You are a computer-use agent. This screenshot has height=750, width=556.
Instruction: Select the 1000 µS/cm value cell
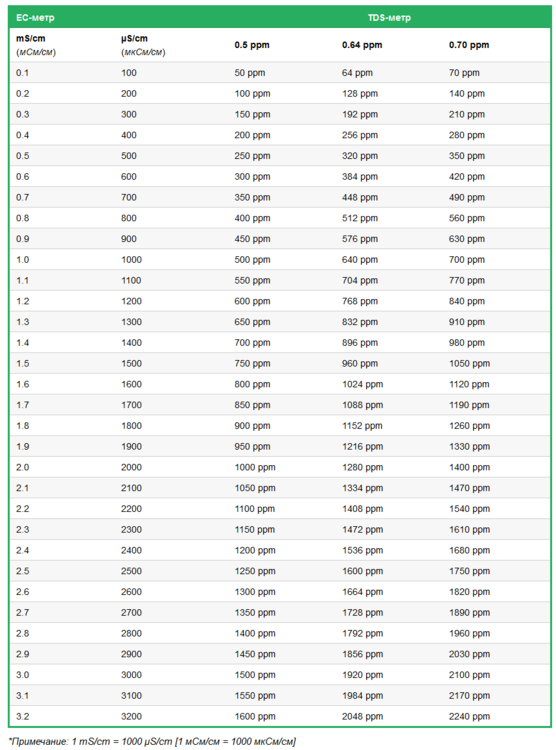click(x=131, y=260)
